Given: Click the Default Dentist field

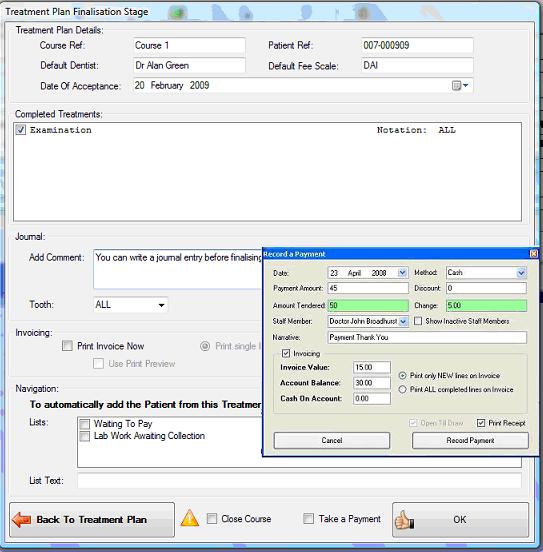Looking at the screenshot, I should (x=189, y=65).
